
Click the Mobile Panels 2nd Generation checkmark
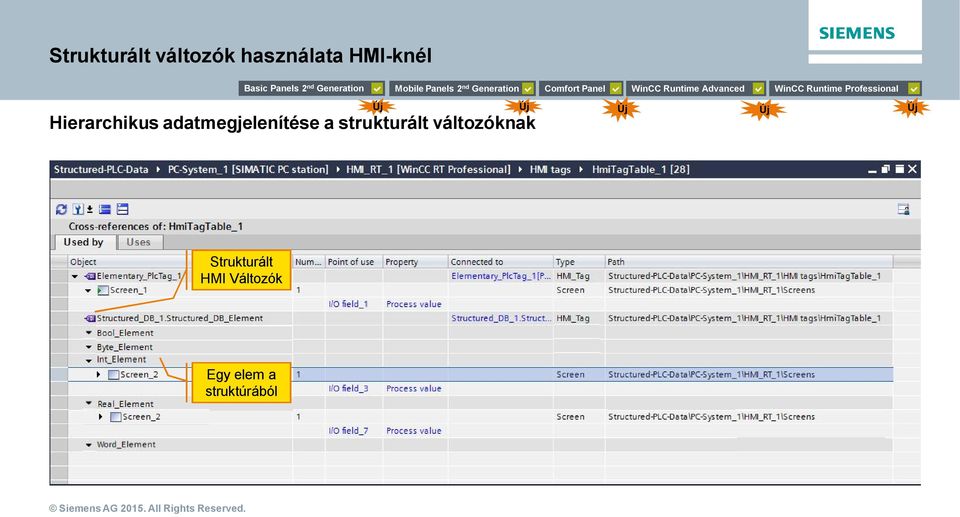(528, 89)
